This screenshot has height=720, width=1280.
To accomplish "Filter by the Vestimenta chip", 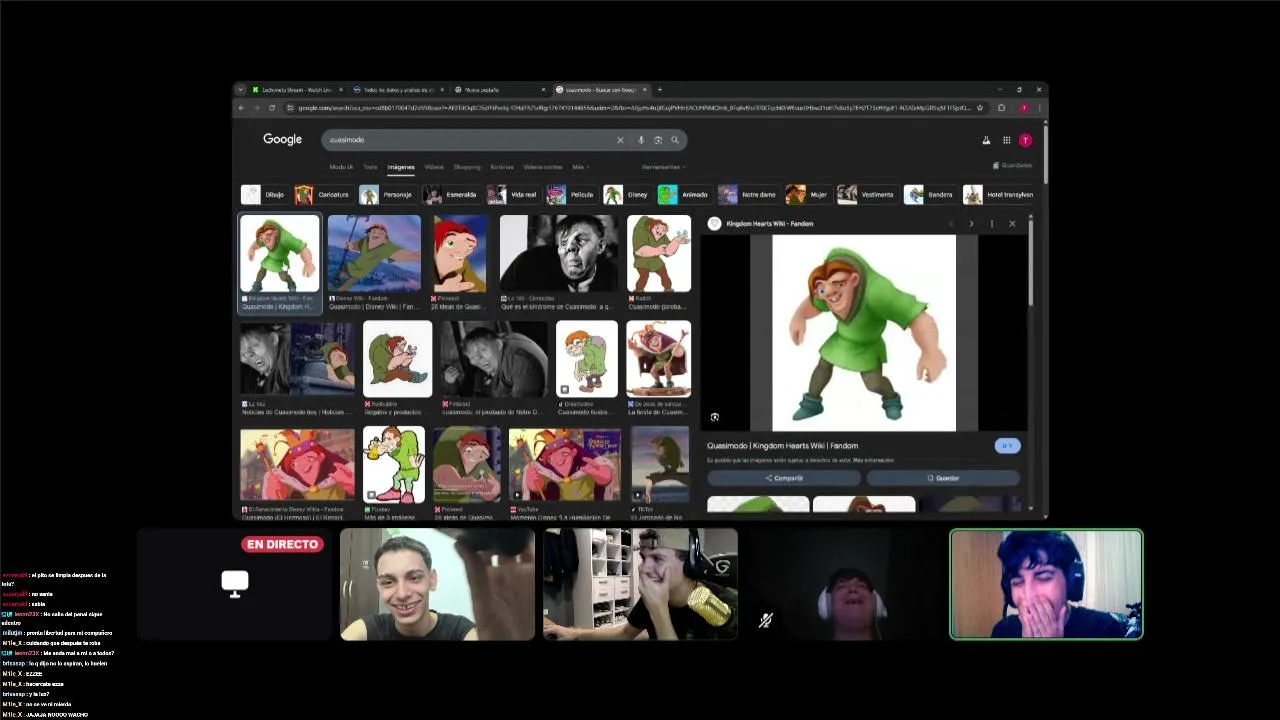I will pyautogui.click(x=867, y=195).
